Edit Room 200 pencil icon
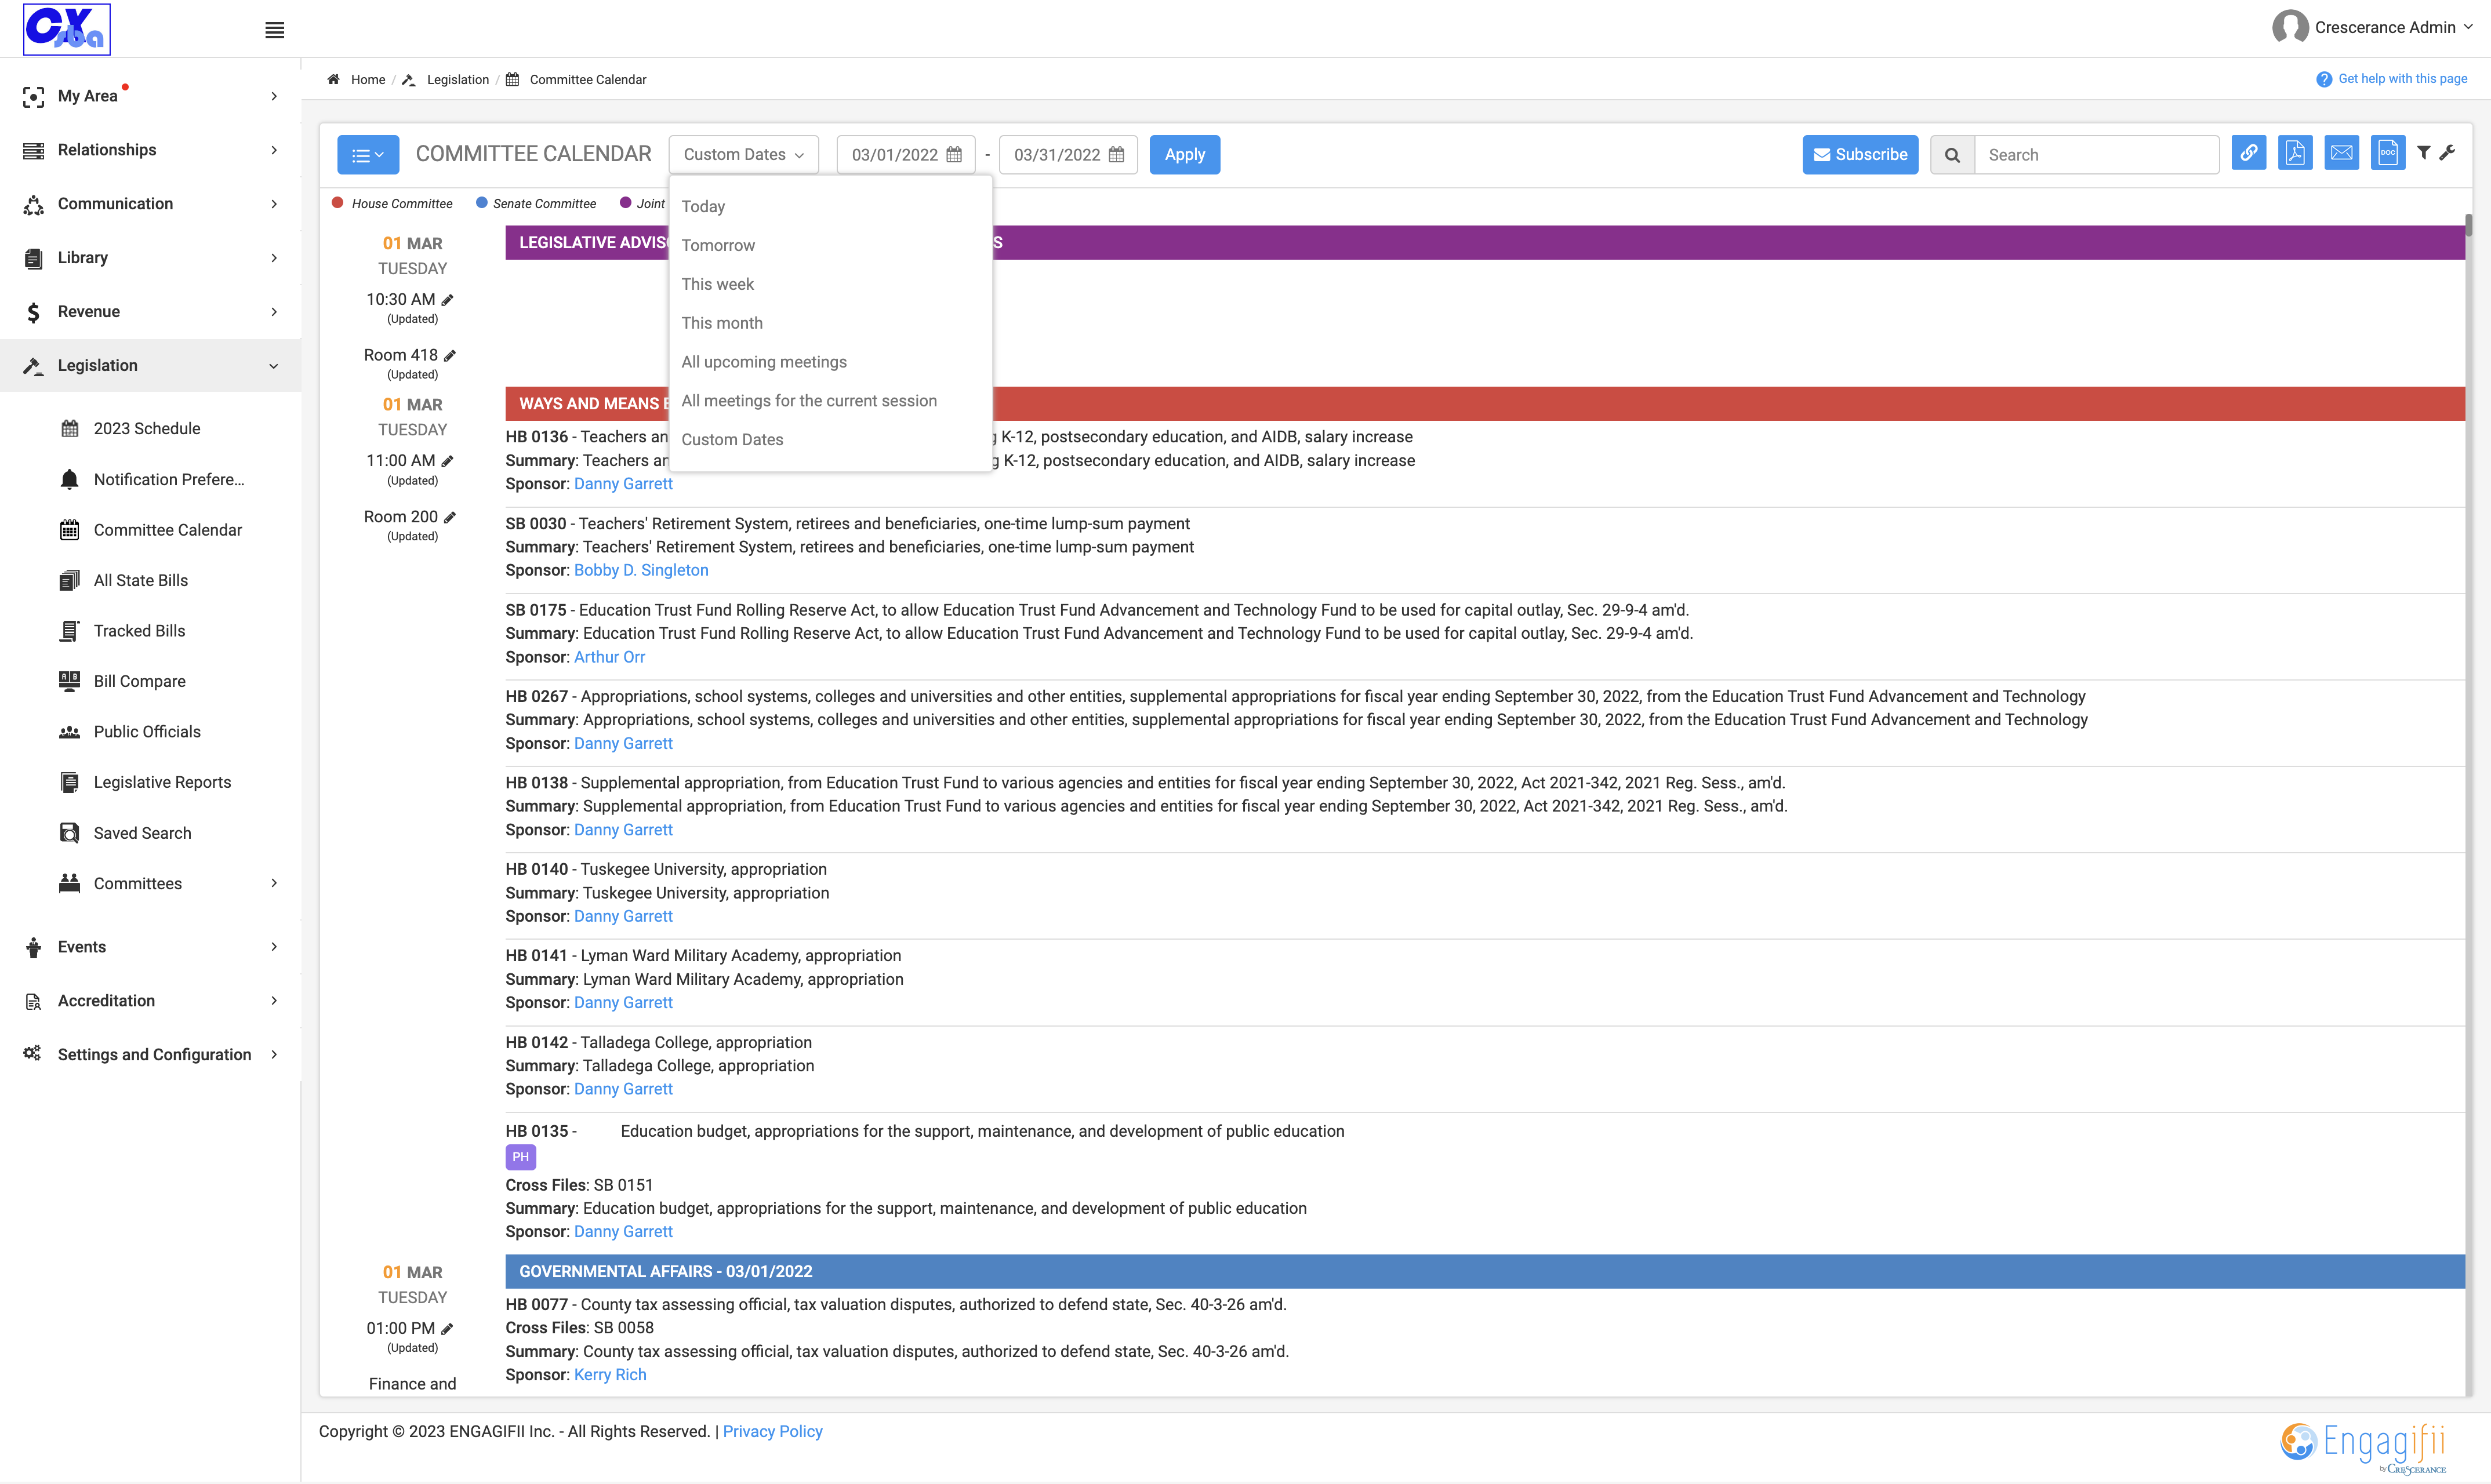This screenshot has width=2491, height=1484. pyautogui.click(x=450, y=517)
